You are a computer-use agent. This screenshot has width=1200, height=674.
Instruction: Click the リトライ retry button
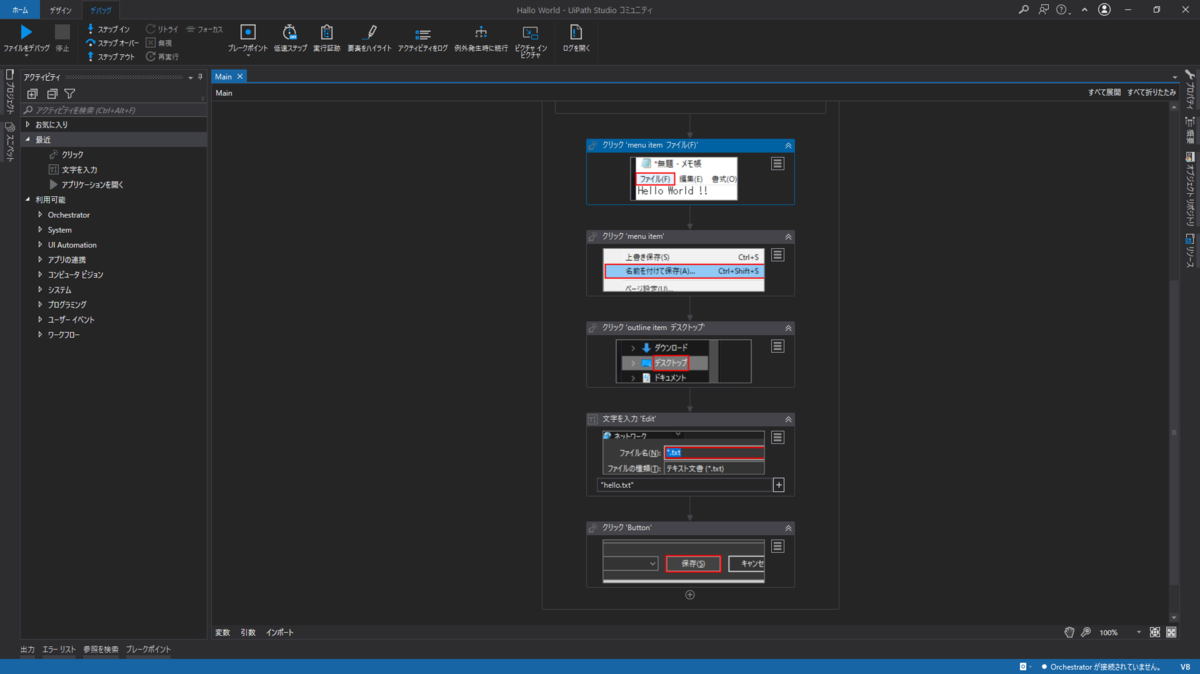tap(161, 30)
